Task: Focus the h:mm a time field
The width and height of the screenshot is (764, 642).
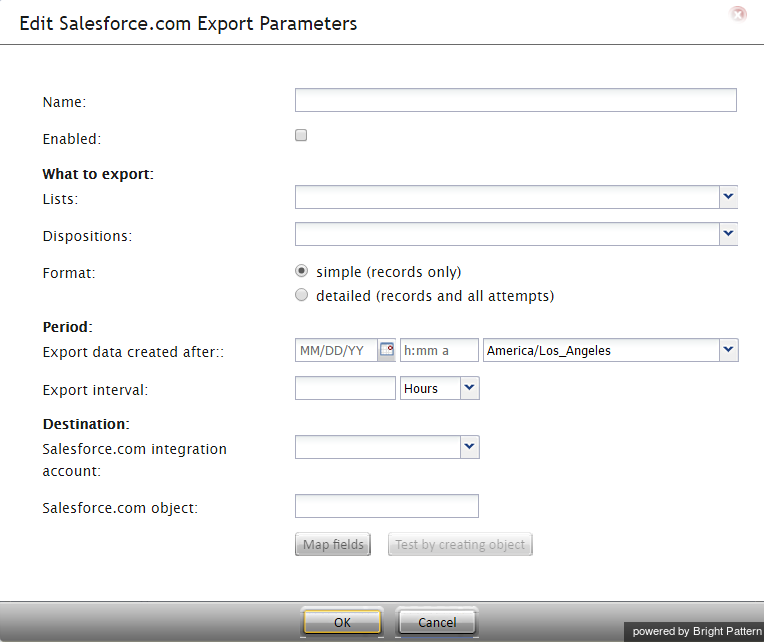Action: tap(439, 350)
